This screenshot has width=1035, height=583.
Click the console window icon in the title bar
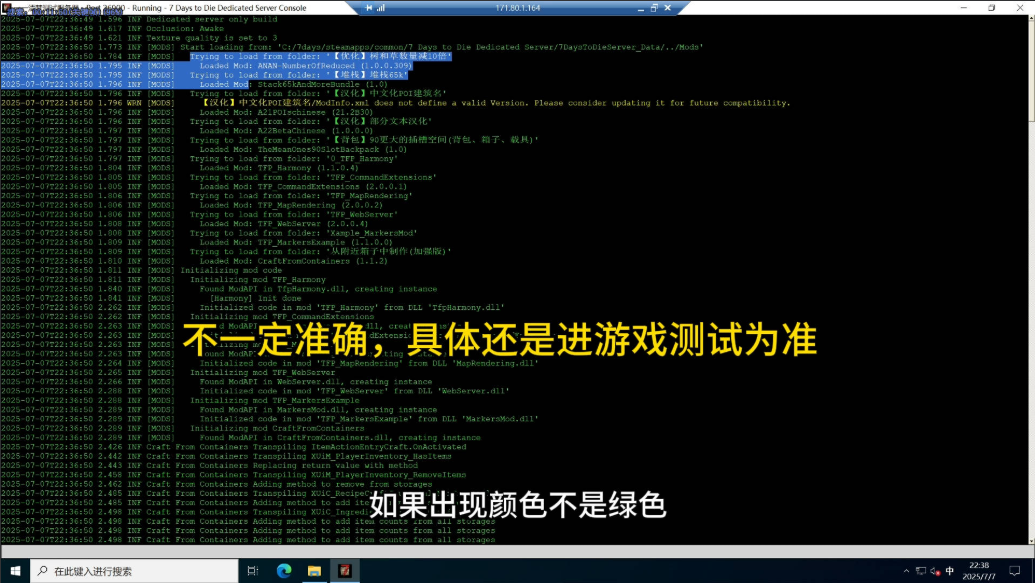pyautogui.click(x=5, y=6)
